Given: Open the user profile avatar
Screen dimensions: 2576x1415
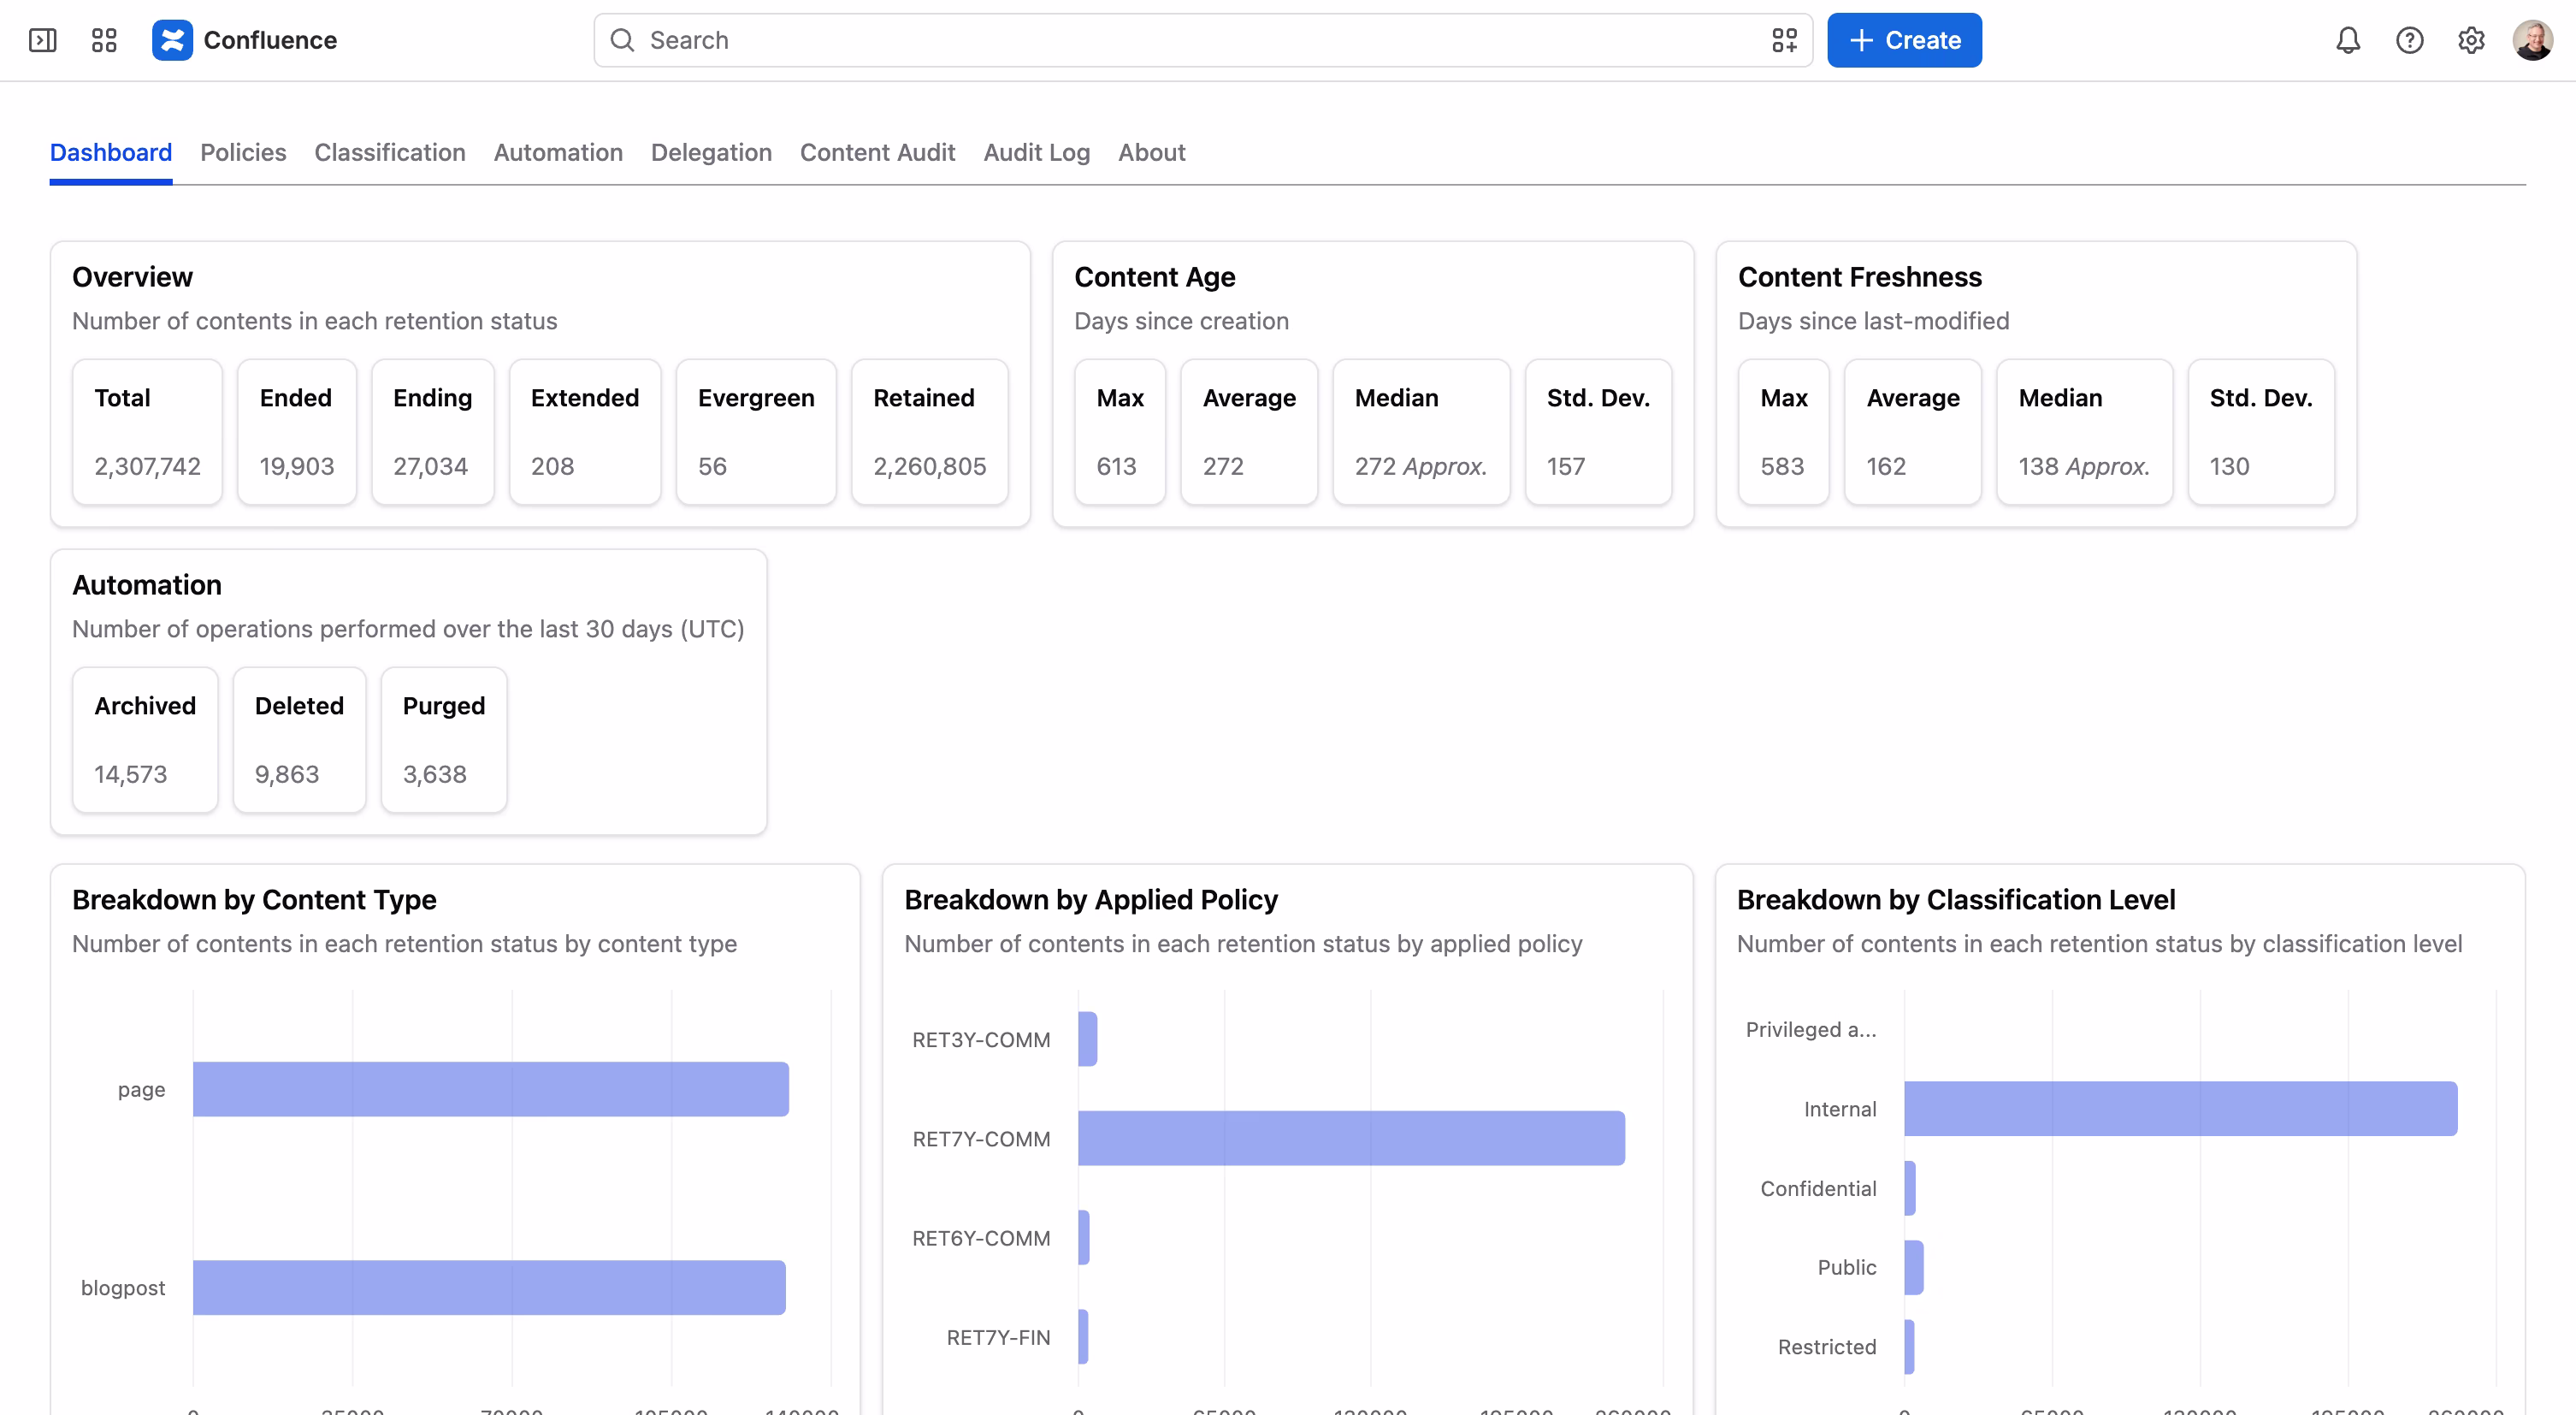Looking at the screenshot, I should click(x=2532, y=40).
